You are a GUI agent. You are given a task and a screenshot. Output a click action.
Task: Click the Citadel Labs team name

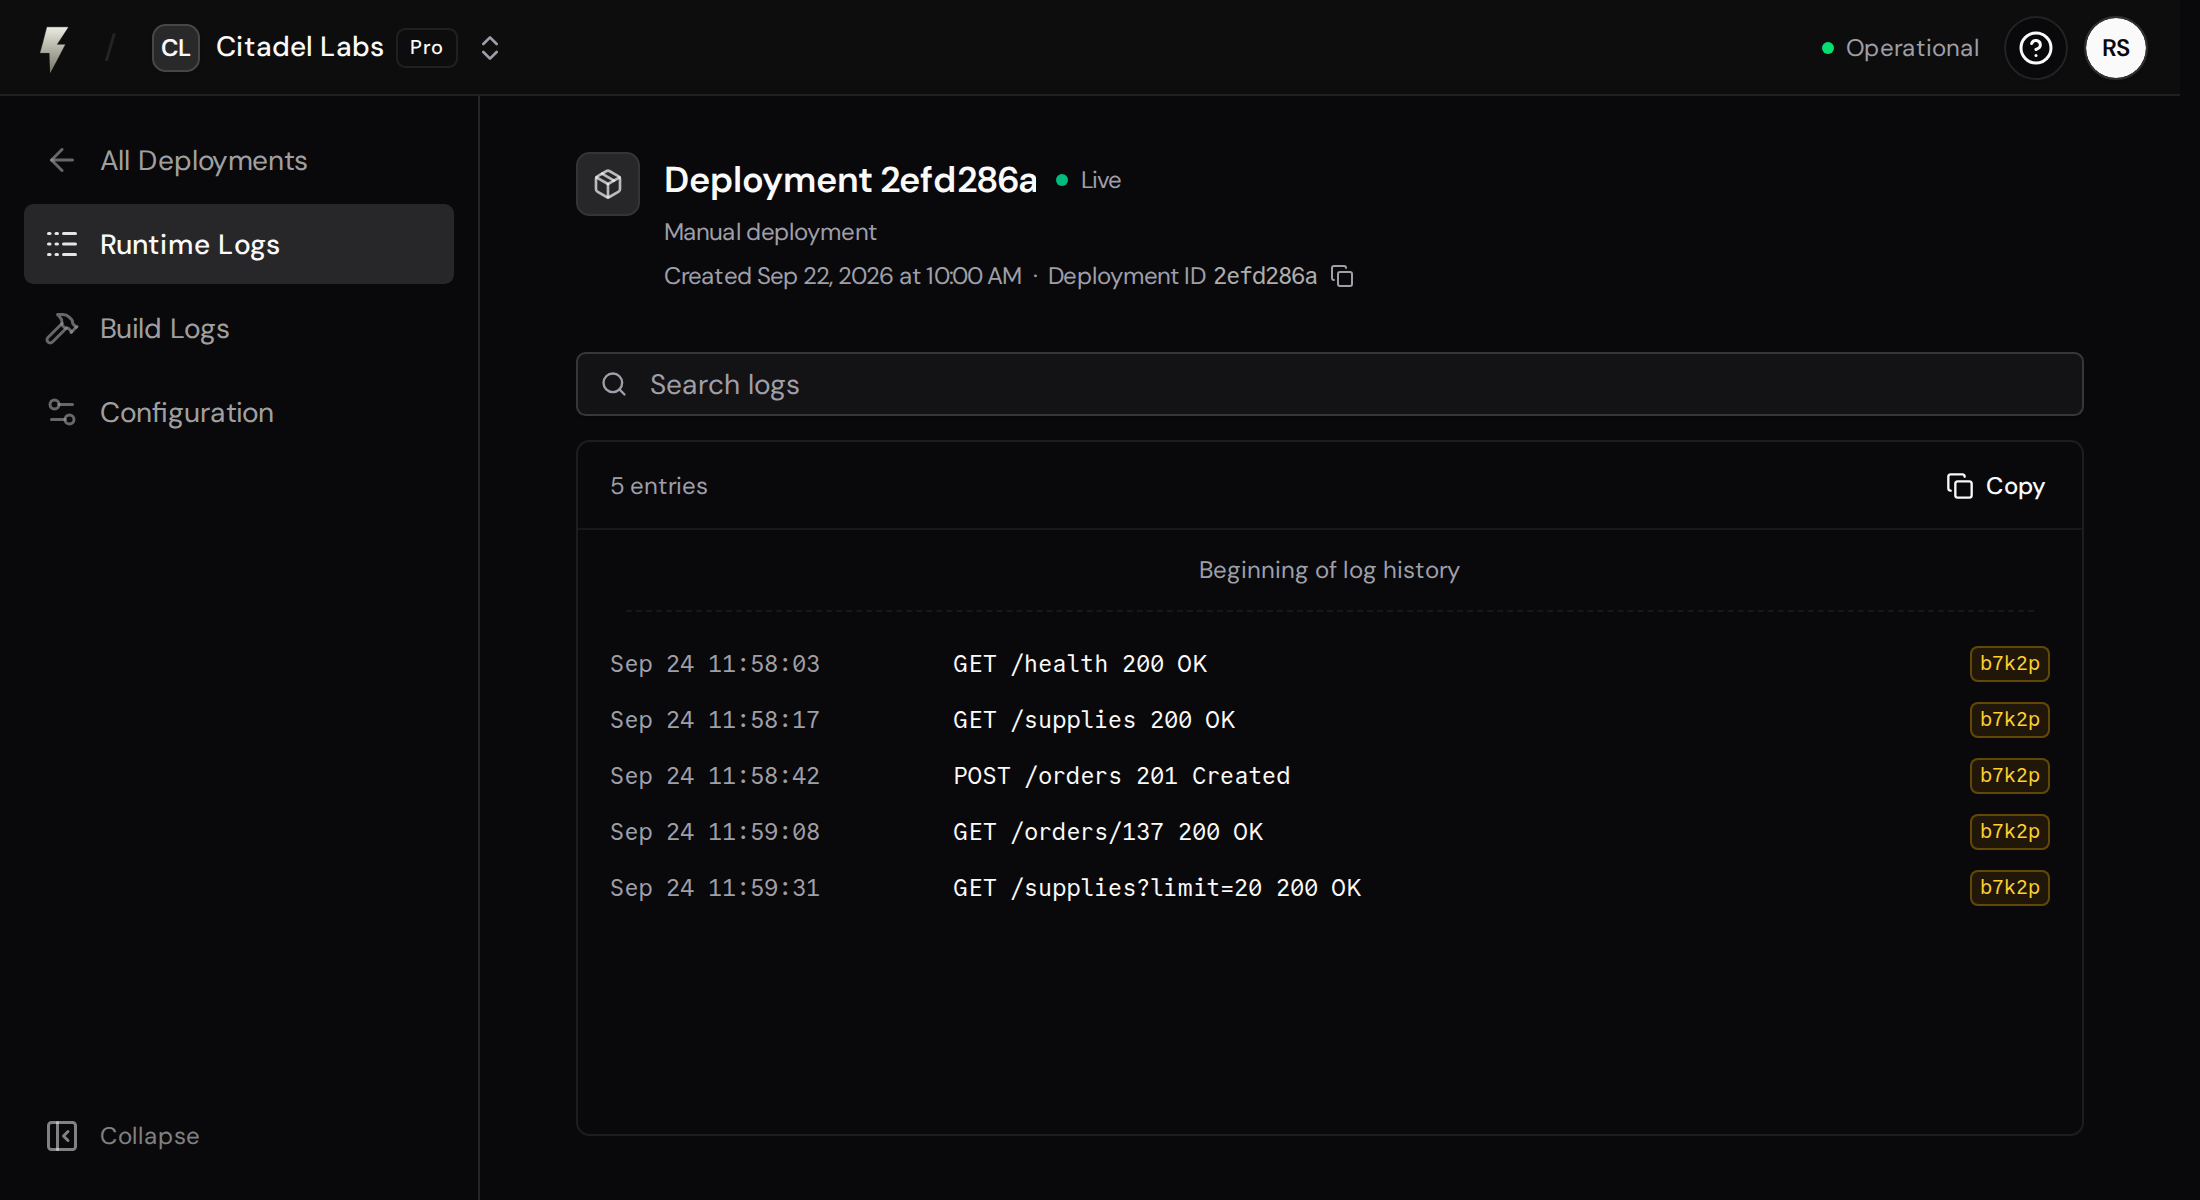click(x=300, y=47)
